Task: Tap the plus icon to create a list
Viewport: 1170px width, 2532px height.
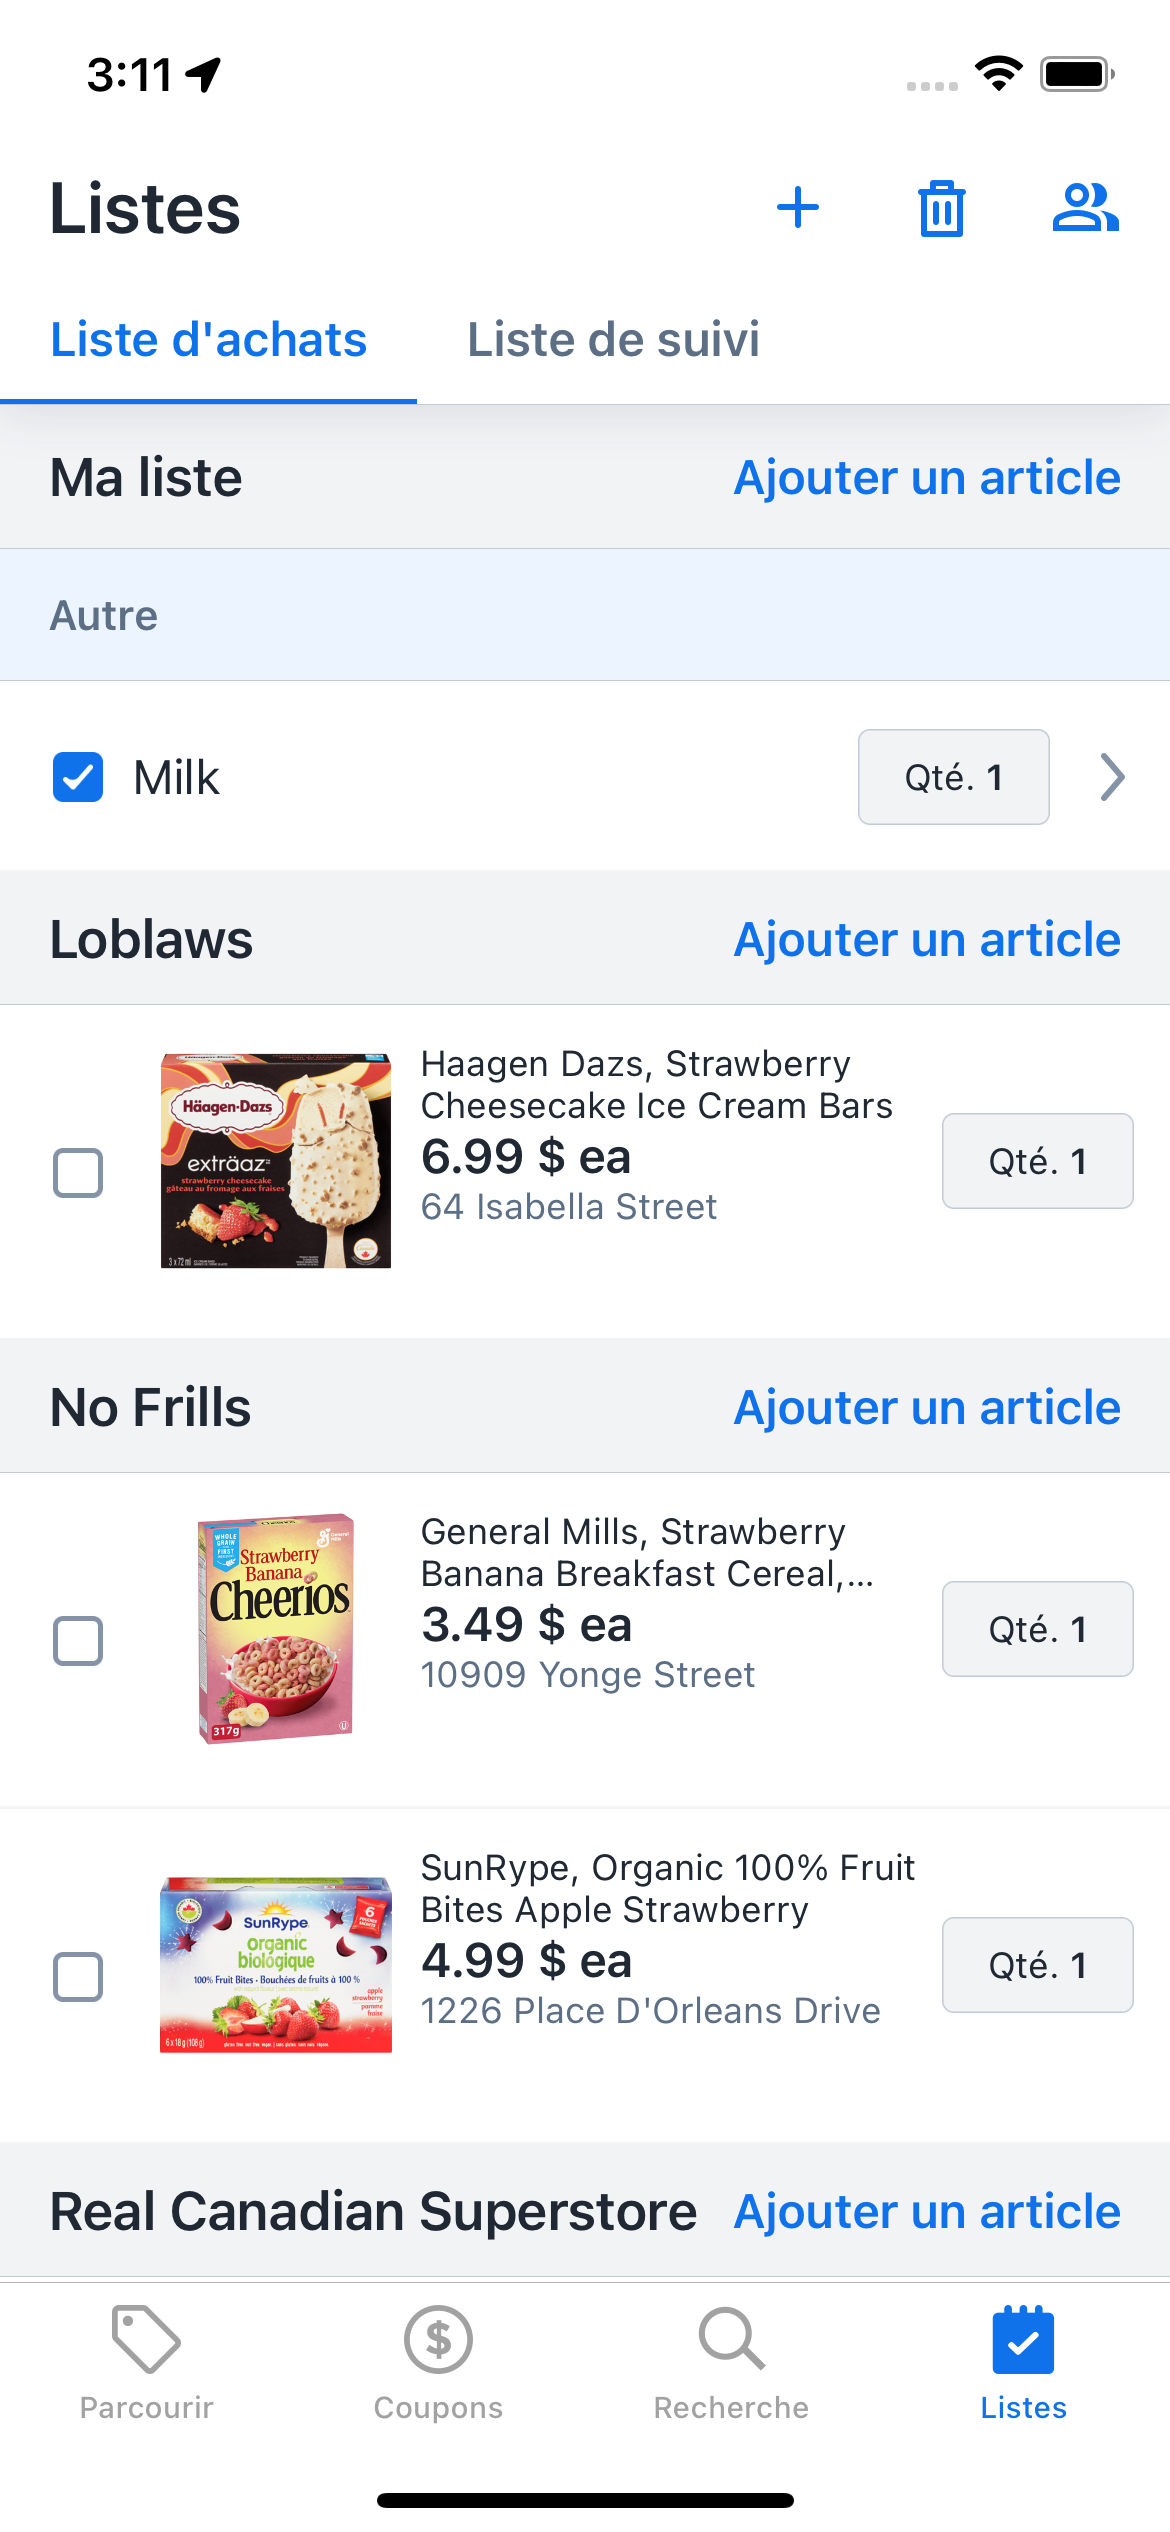Action: (x=798, y=208)
